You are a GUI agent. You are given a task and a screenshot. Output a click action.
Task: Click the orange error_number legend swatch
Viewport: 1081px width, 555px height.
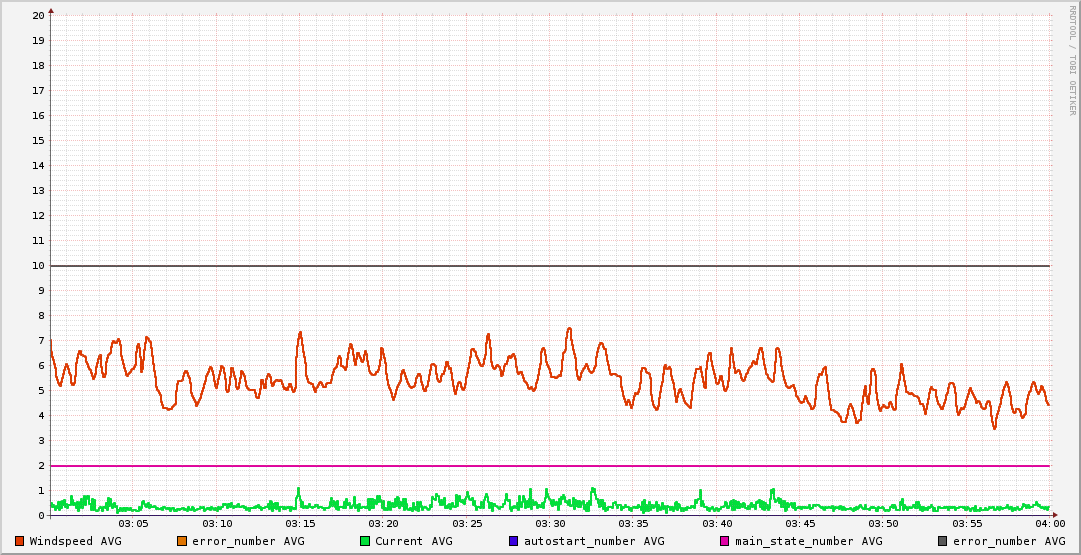coord(182,541)
